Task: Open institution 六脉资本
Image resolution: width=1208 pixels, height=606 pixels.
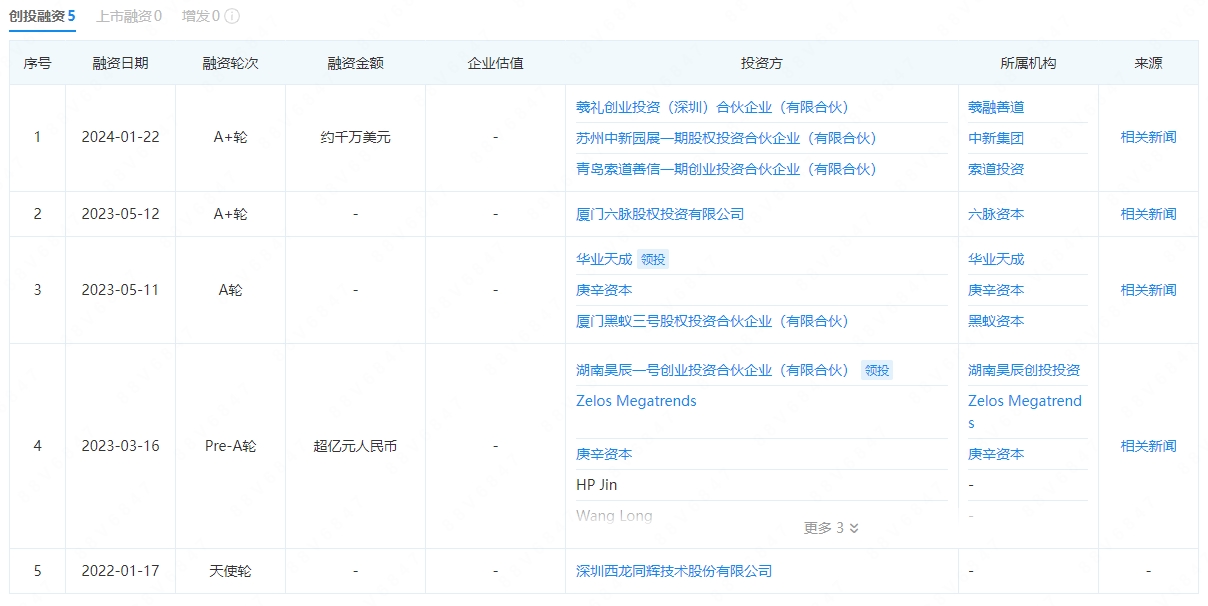Action: (996, 214)
